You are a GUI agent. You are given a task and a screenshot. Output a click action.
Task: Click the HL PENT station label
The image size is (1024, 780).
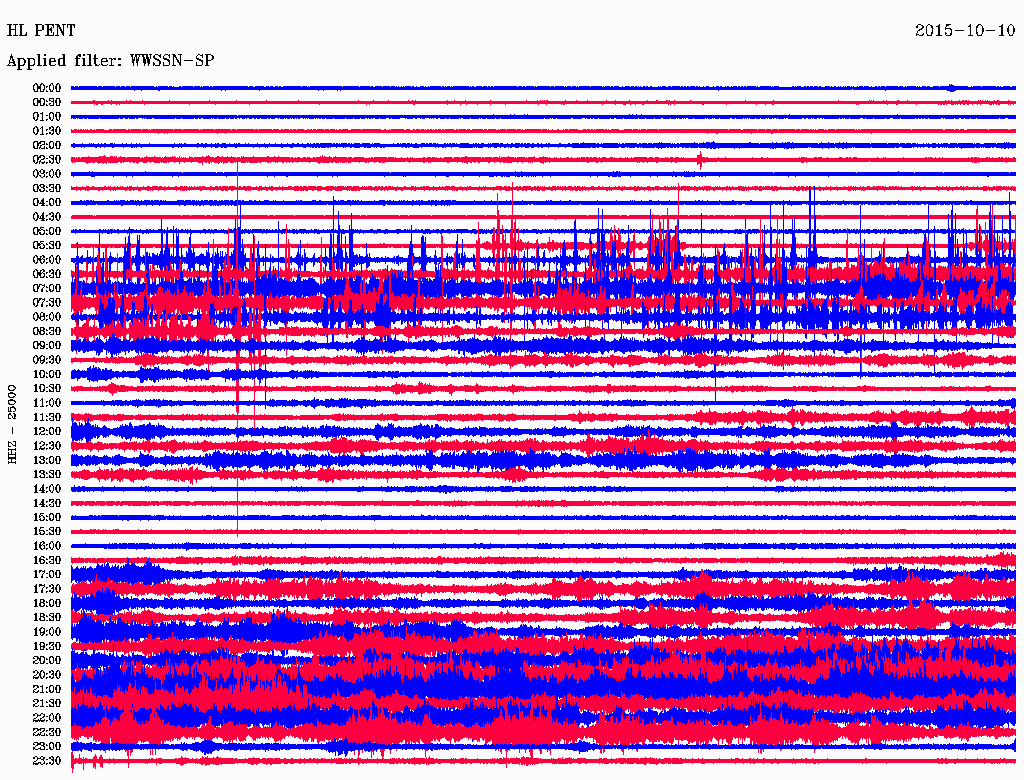click(41, 31)
